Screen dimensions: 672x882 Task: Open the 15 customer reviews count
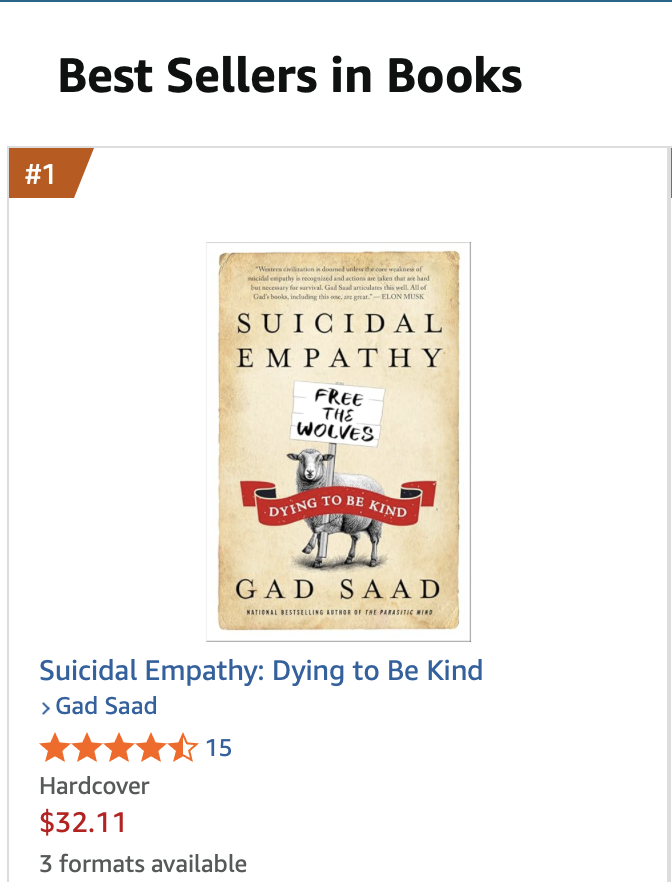[x=219, y=748]
